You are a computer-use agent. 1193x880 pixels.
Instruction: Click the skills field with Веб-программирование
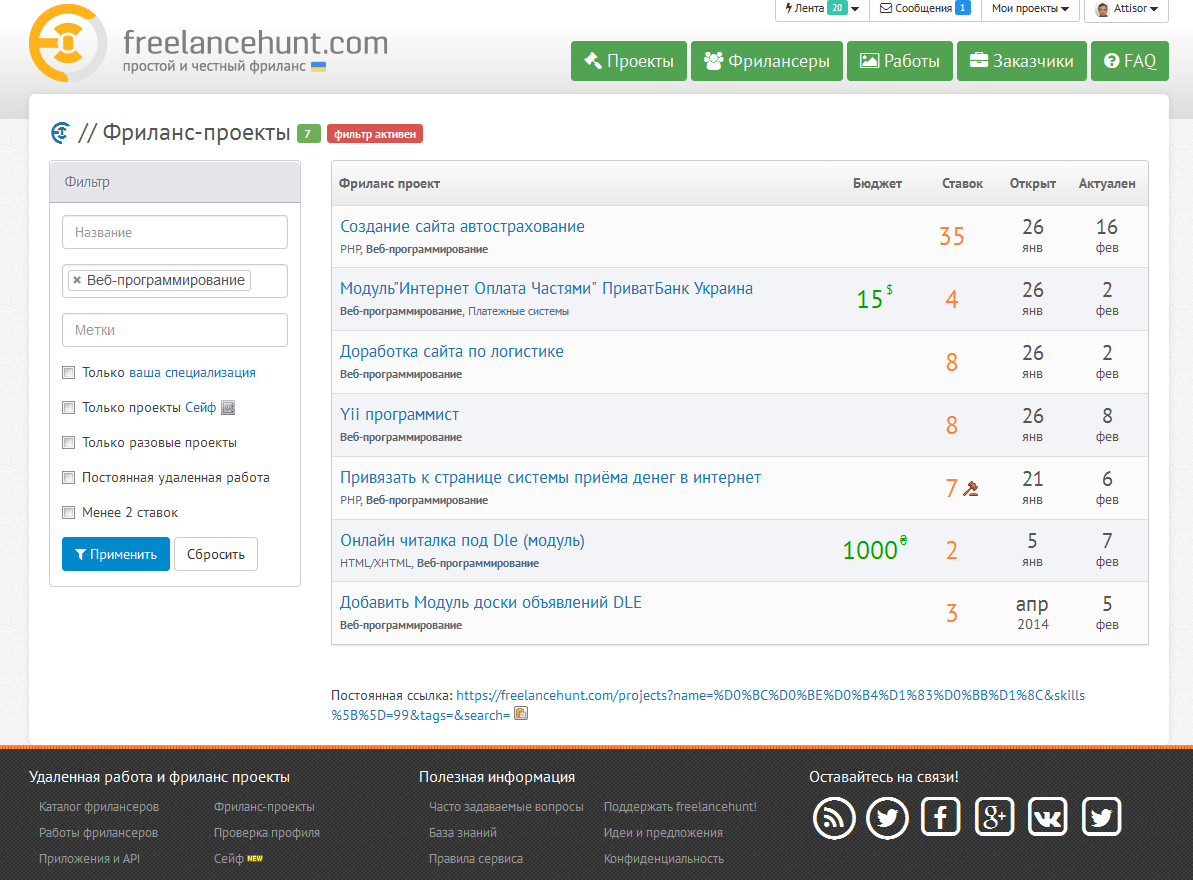click(x=175, y=281)
